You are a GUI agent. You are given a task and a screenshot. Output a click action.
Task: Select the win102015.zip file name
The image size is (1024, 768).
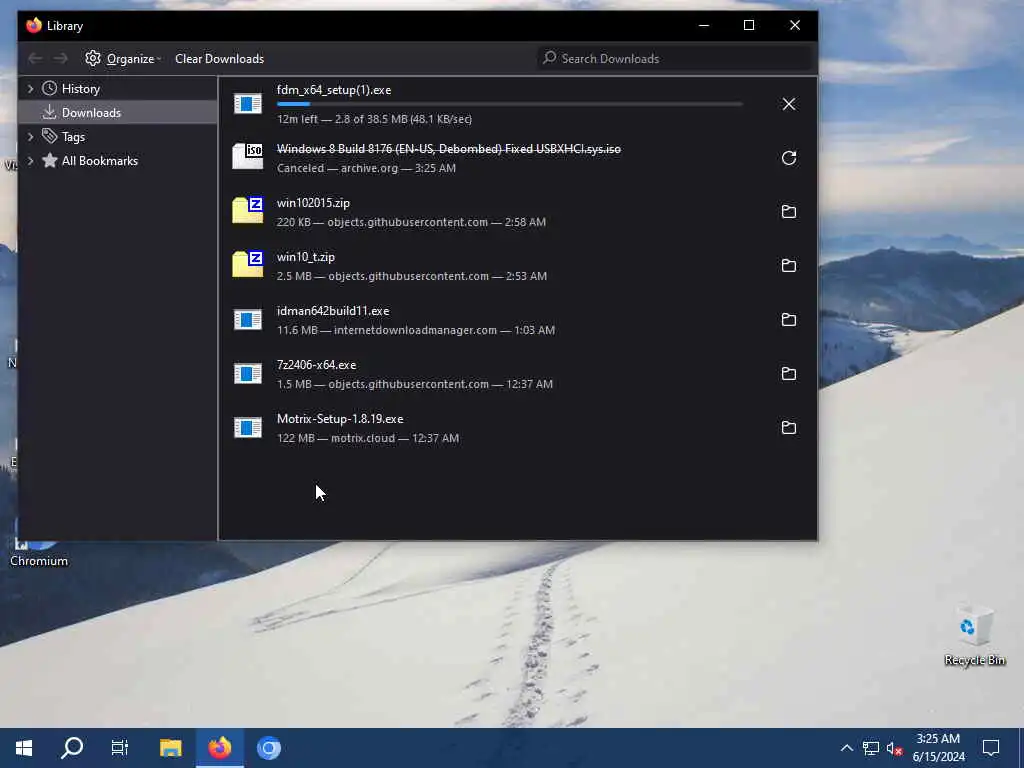click(x=313, y=203)
